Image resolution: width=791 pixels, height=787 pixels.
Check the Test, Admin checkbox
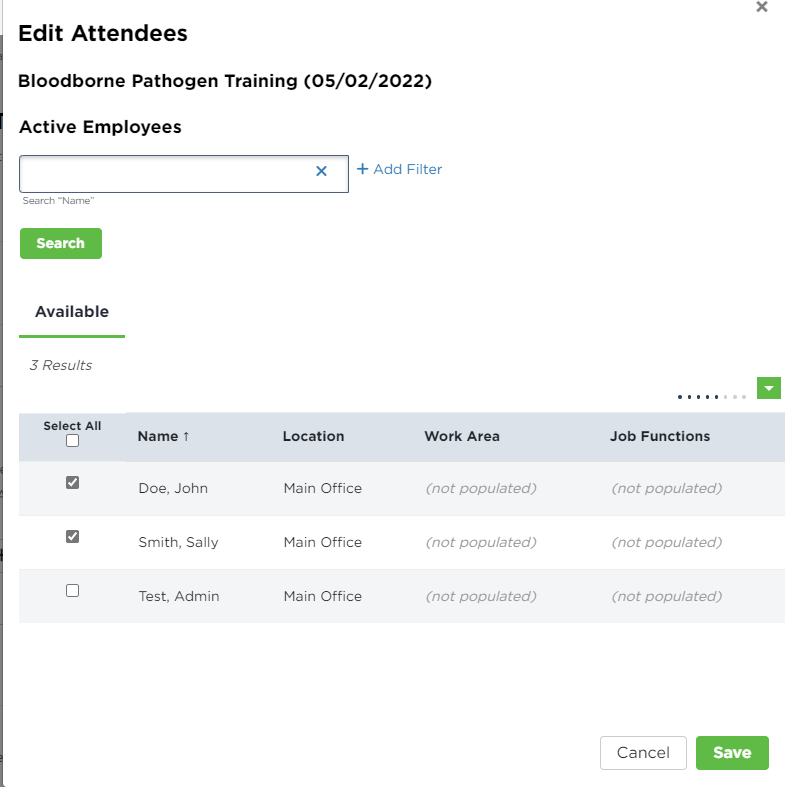pos(72,591)
